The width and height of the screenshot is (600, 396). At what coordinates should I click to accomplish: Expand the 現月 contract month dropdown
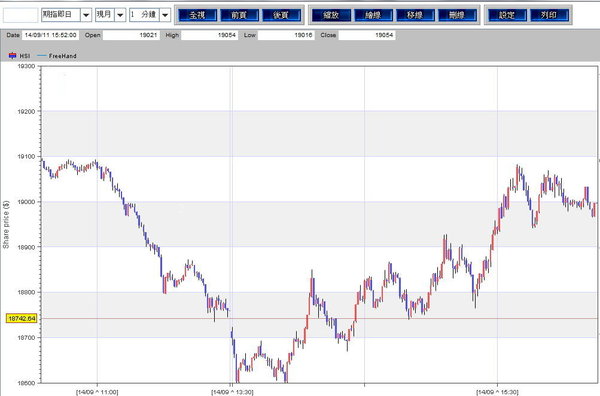point(120,15)
